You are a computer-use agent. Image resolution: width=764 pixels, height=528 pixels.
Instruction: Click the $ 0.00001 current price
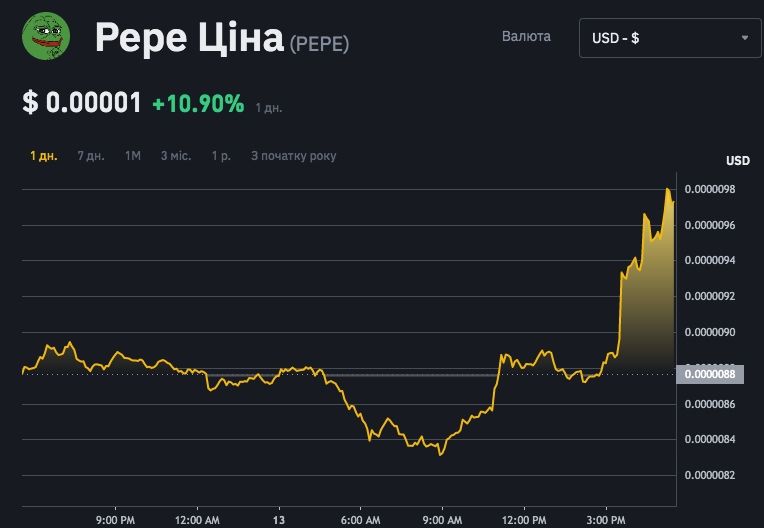click(82, 103)
